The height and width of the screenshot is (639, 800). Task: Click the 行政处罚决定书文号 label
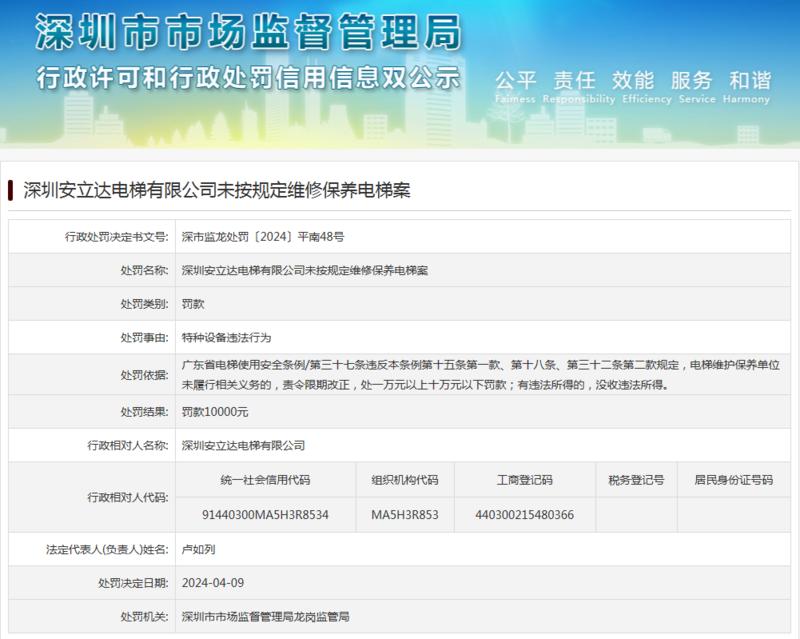(x=117, y=237)
